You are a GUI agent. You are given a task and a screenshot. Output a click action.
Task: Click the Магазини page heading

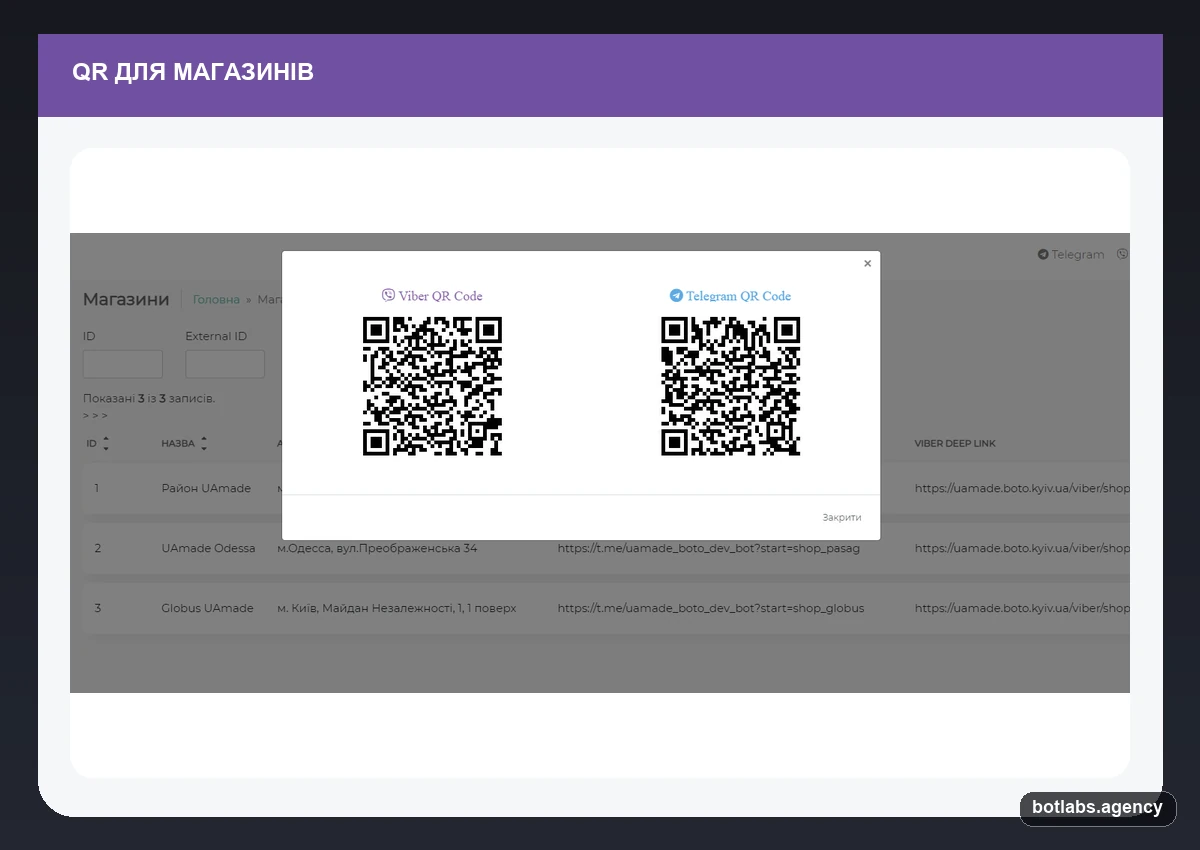pos(126,299)
